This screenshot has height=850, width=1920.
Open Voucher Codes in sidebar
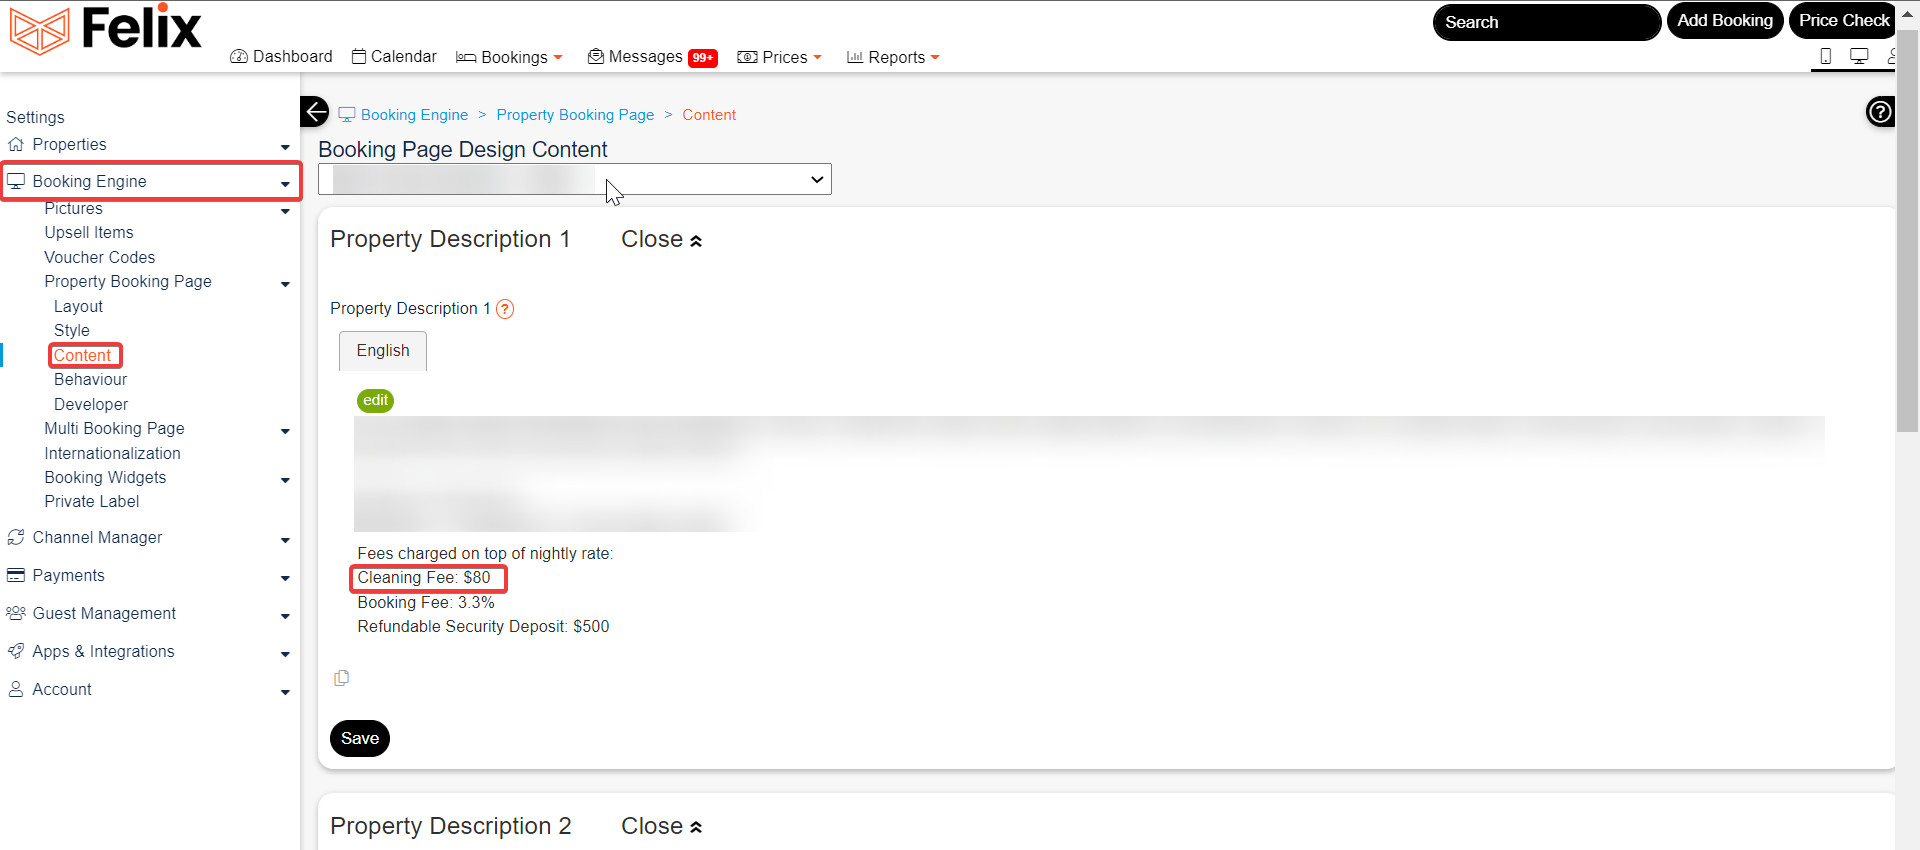point(100,258)
